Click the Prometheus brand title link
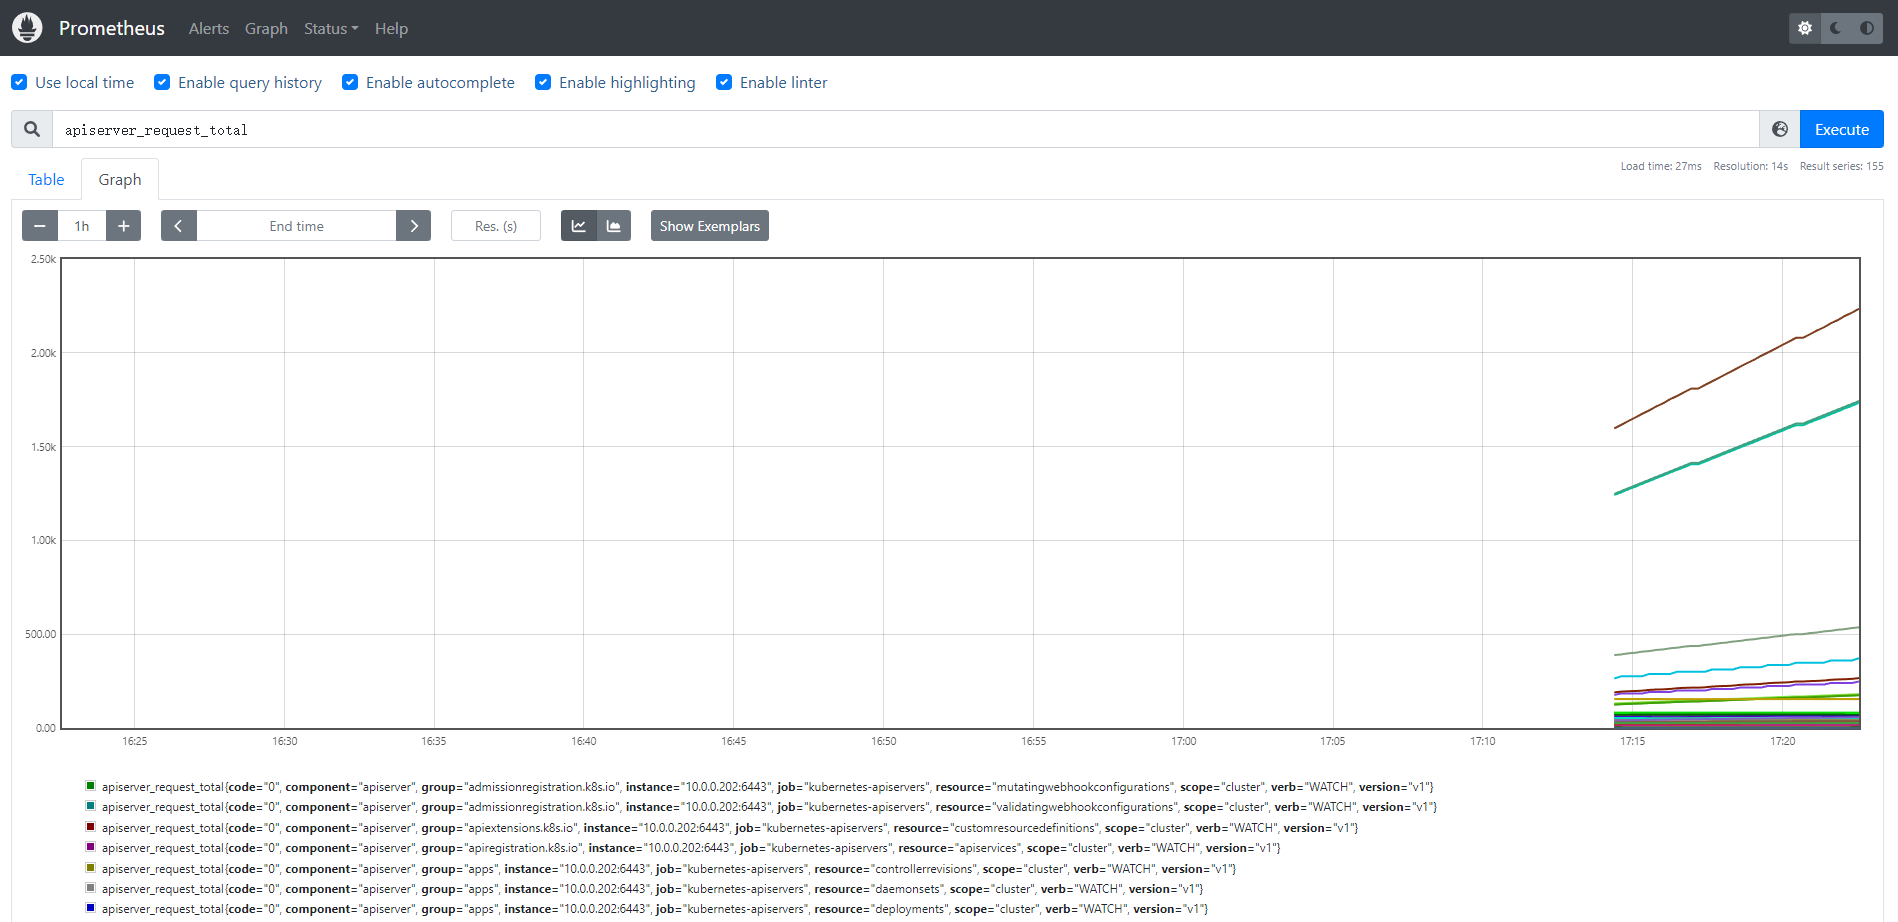 [x=112, y=28]
